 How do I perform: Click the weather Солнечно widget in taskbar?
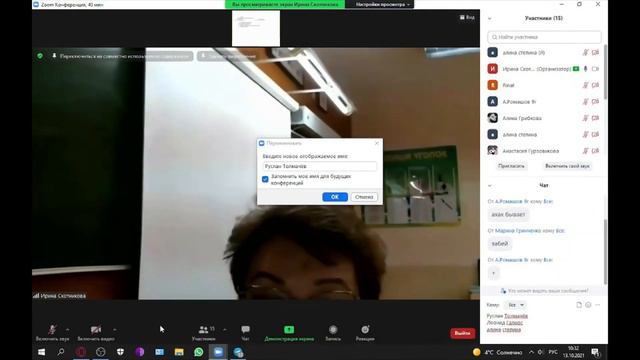[497, 352]
